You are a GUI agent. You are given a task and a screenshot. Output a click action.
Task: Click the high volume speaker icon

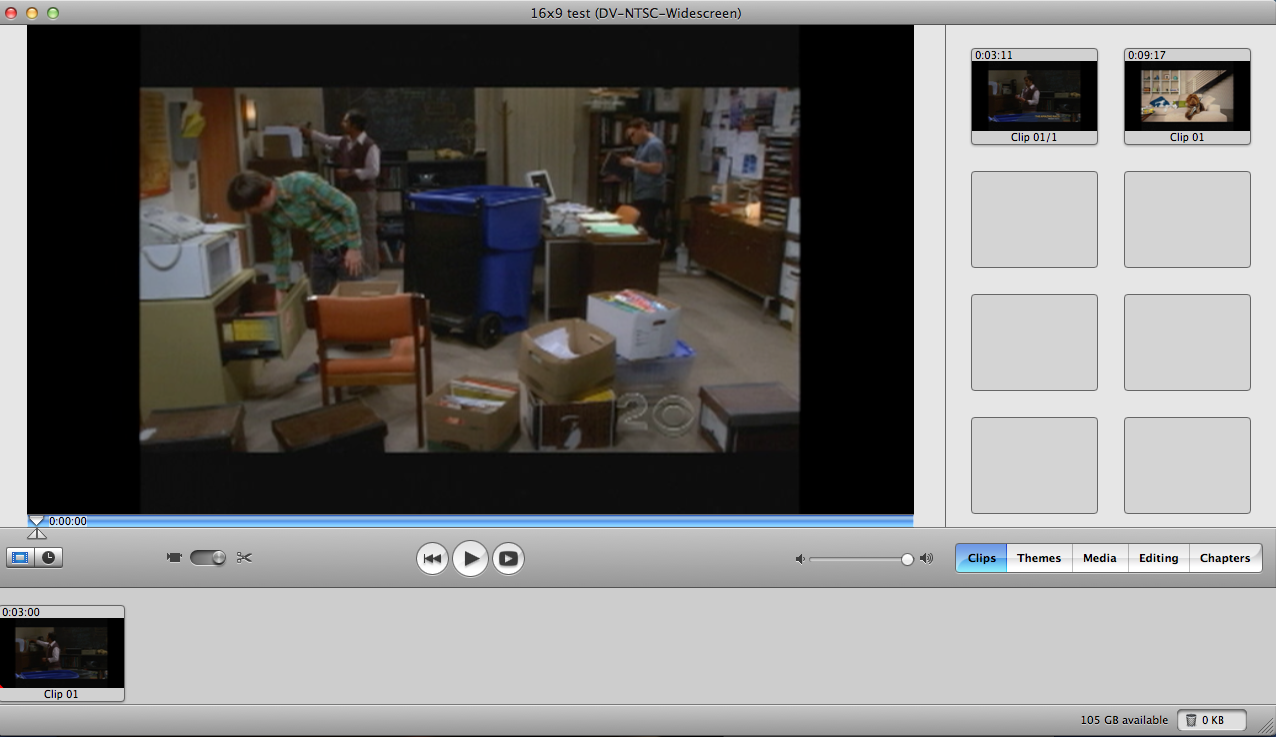[926, 559]
